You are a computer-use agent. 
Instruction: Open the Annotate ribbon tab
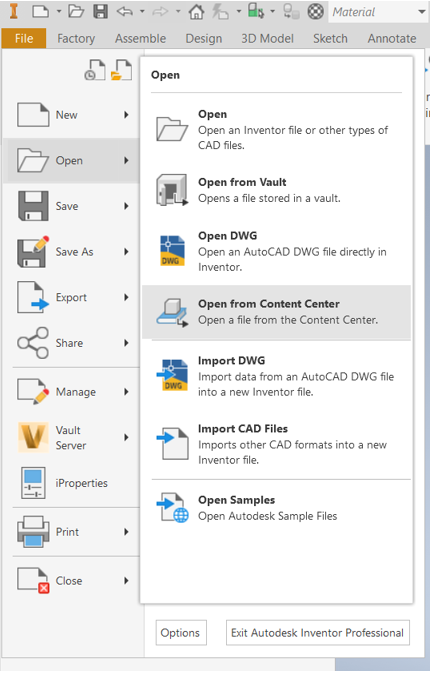(392, 39)
